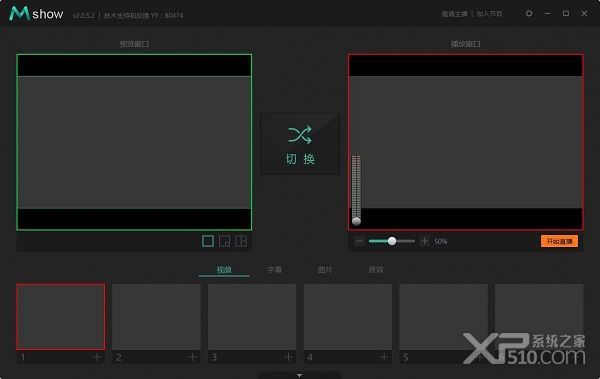Increase volume with the plus button
Screen dimensions: 600x379
pyautogui.click(x=424, y=241)
